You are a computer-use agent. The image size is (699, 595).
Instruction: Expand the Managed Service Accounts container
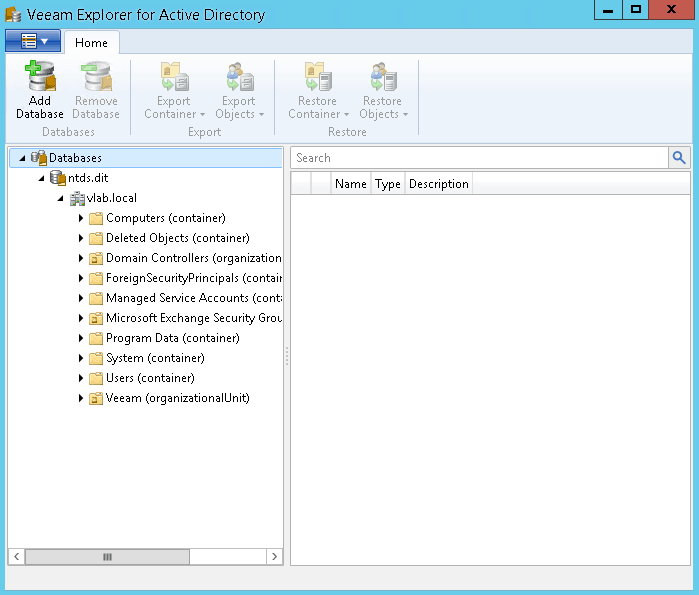[81, 298]
